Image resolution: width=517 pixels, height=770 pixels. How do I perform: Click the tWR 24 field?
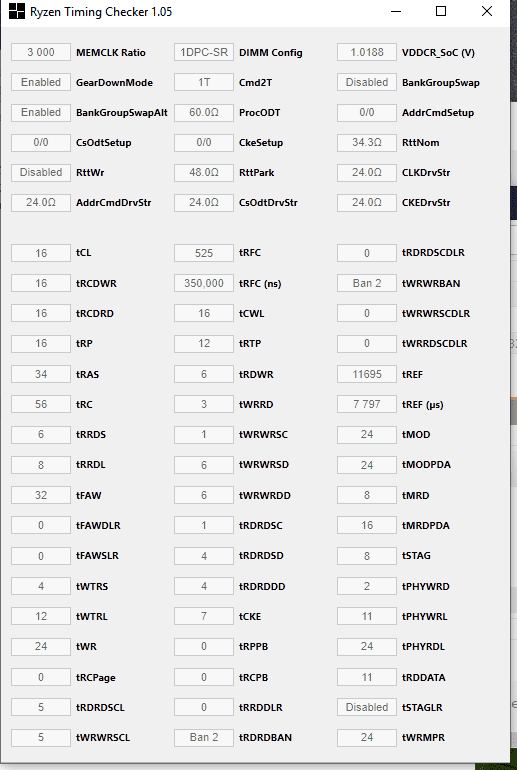41,646
